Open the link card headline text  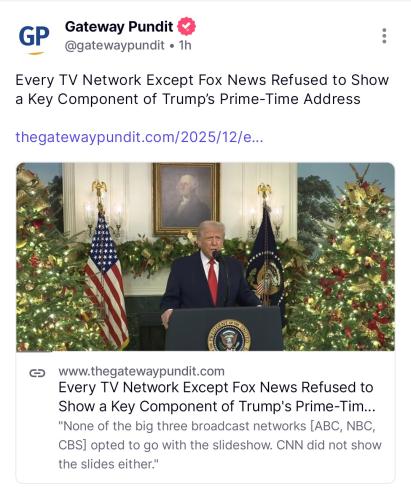[x=217, y=397]
